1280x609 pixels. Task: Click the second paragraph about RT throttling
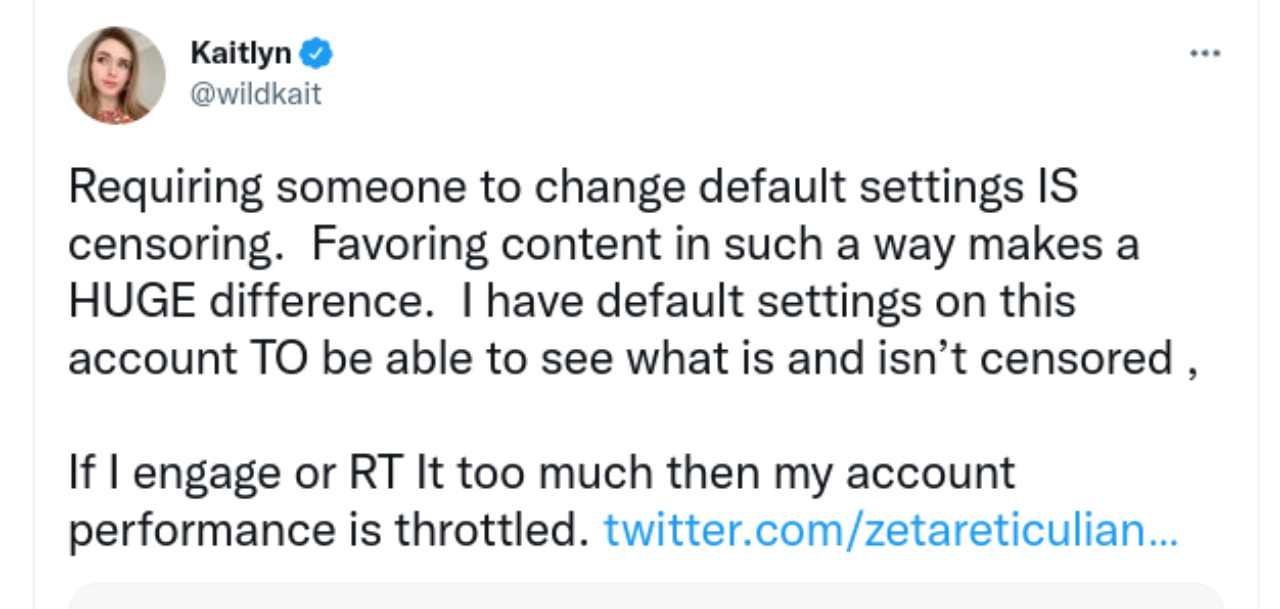tap(540, 500)
